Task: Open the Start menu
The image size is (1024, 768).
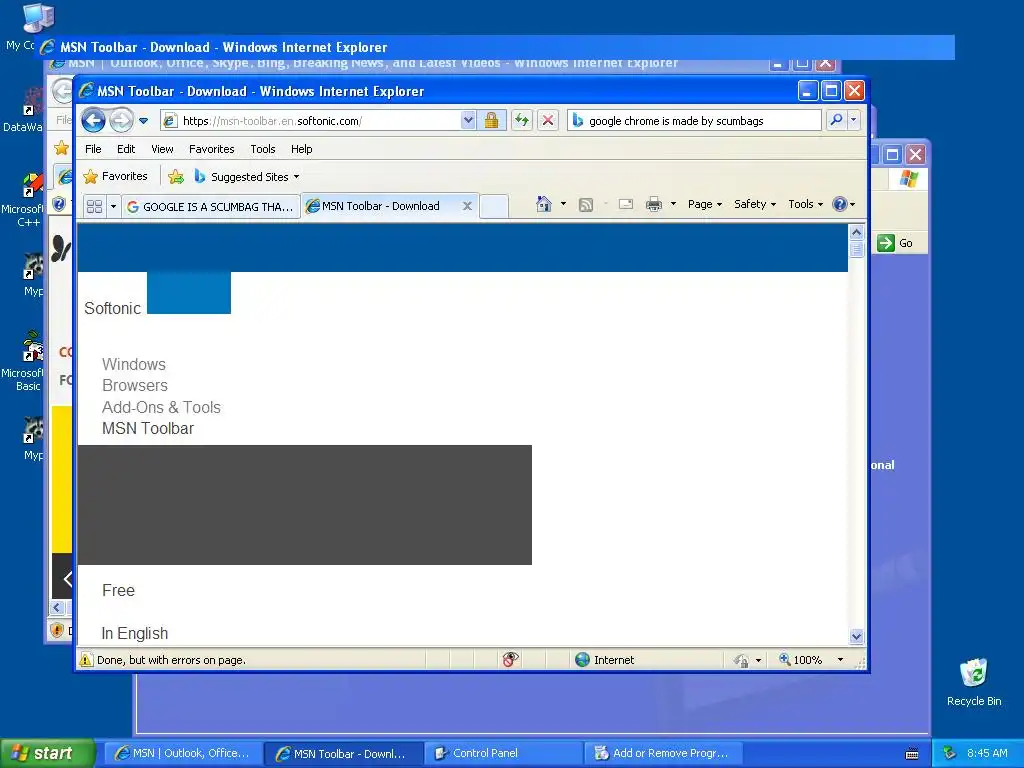Action: point(47,753)
